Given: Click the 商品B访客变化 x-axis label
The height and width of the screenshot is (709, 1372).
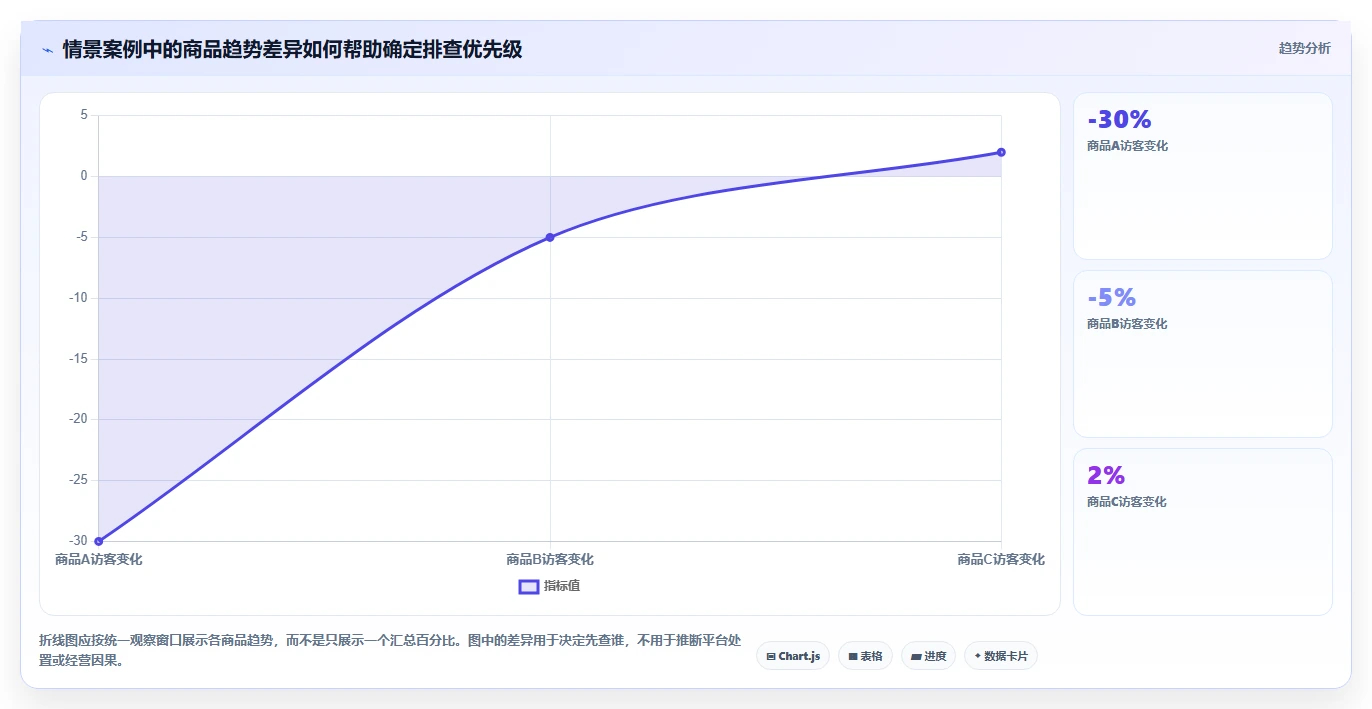Looking at the screenshot, I should pyautogui.click(x=550, y=560).
